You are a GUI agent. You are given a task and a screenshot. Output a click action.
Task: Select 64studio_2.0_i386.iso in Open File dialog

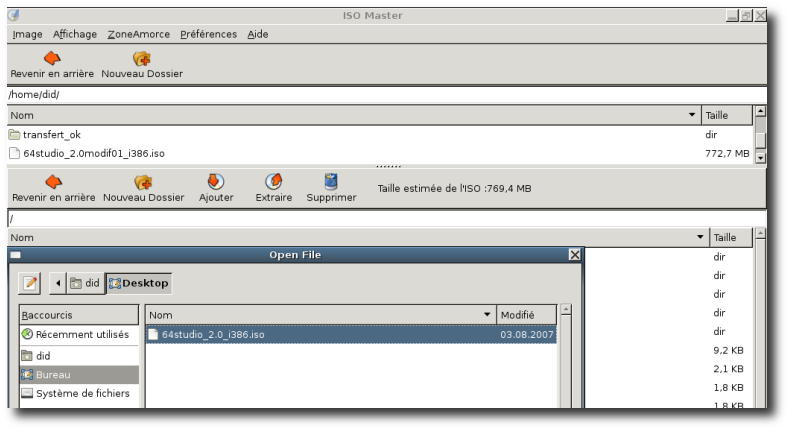point(351,334)
